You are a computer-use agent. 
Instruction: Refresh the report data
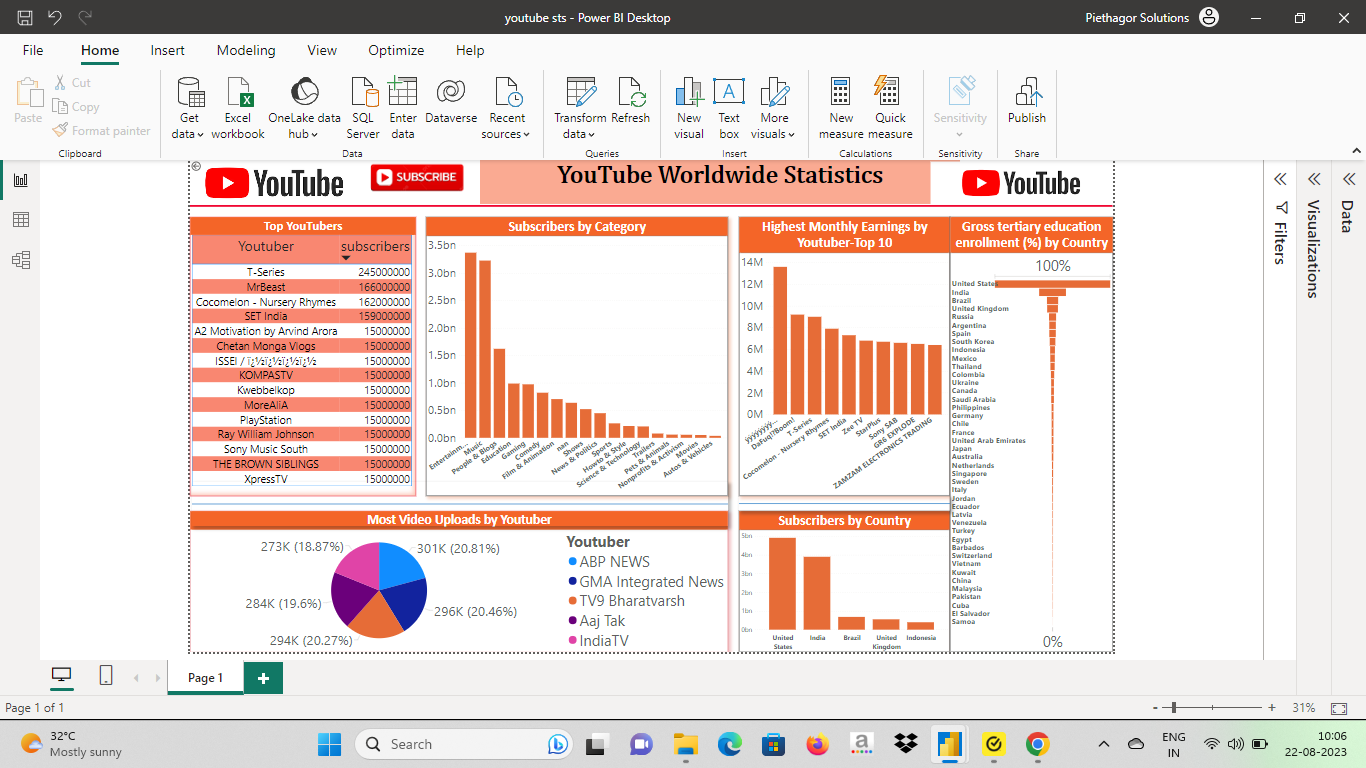coord(630,105)
